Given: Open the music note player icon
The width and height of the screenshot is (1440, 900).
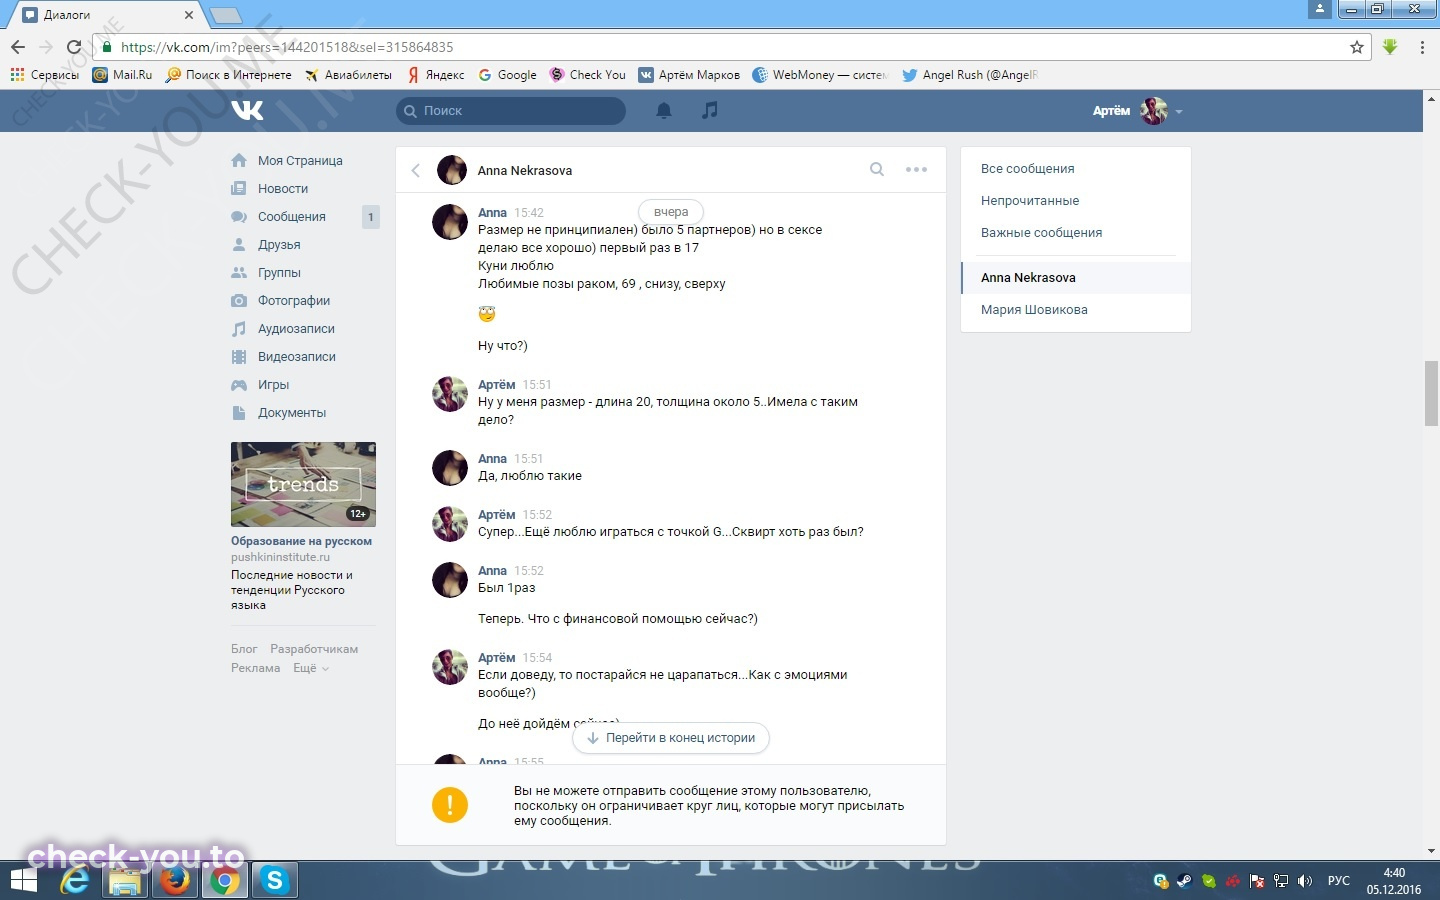Looking at the screenshot, I should click(x=710, y=110).
